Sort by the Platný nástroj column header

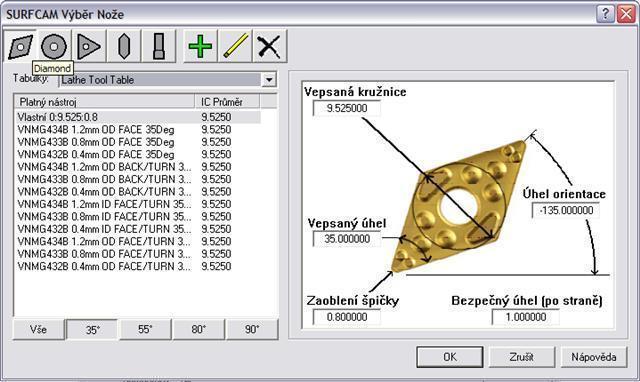[104, 102]
